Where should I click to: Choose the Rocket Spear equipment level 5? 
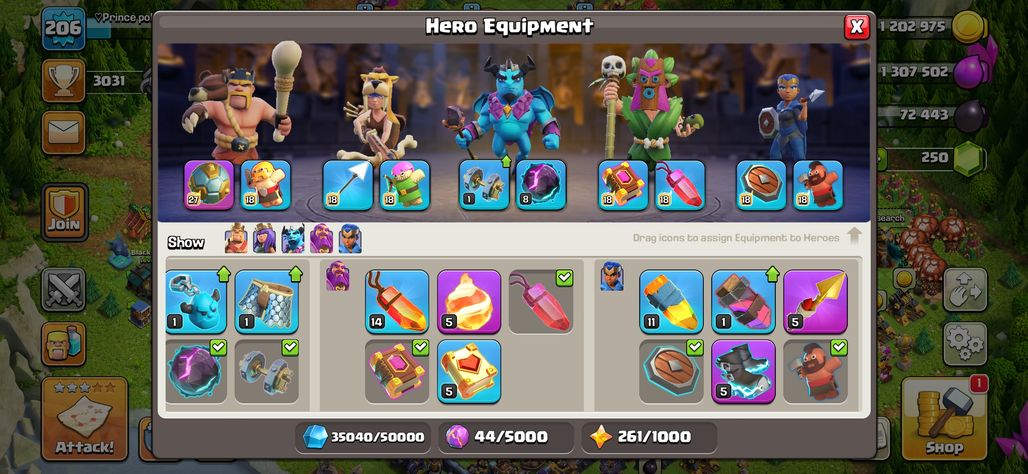815,302
